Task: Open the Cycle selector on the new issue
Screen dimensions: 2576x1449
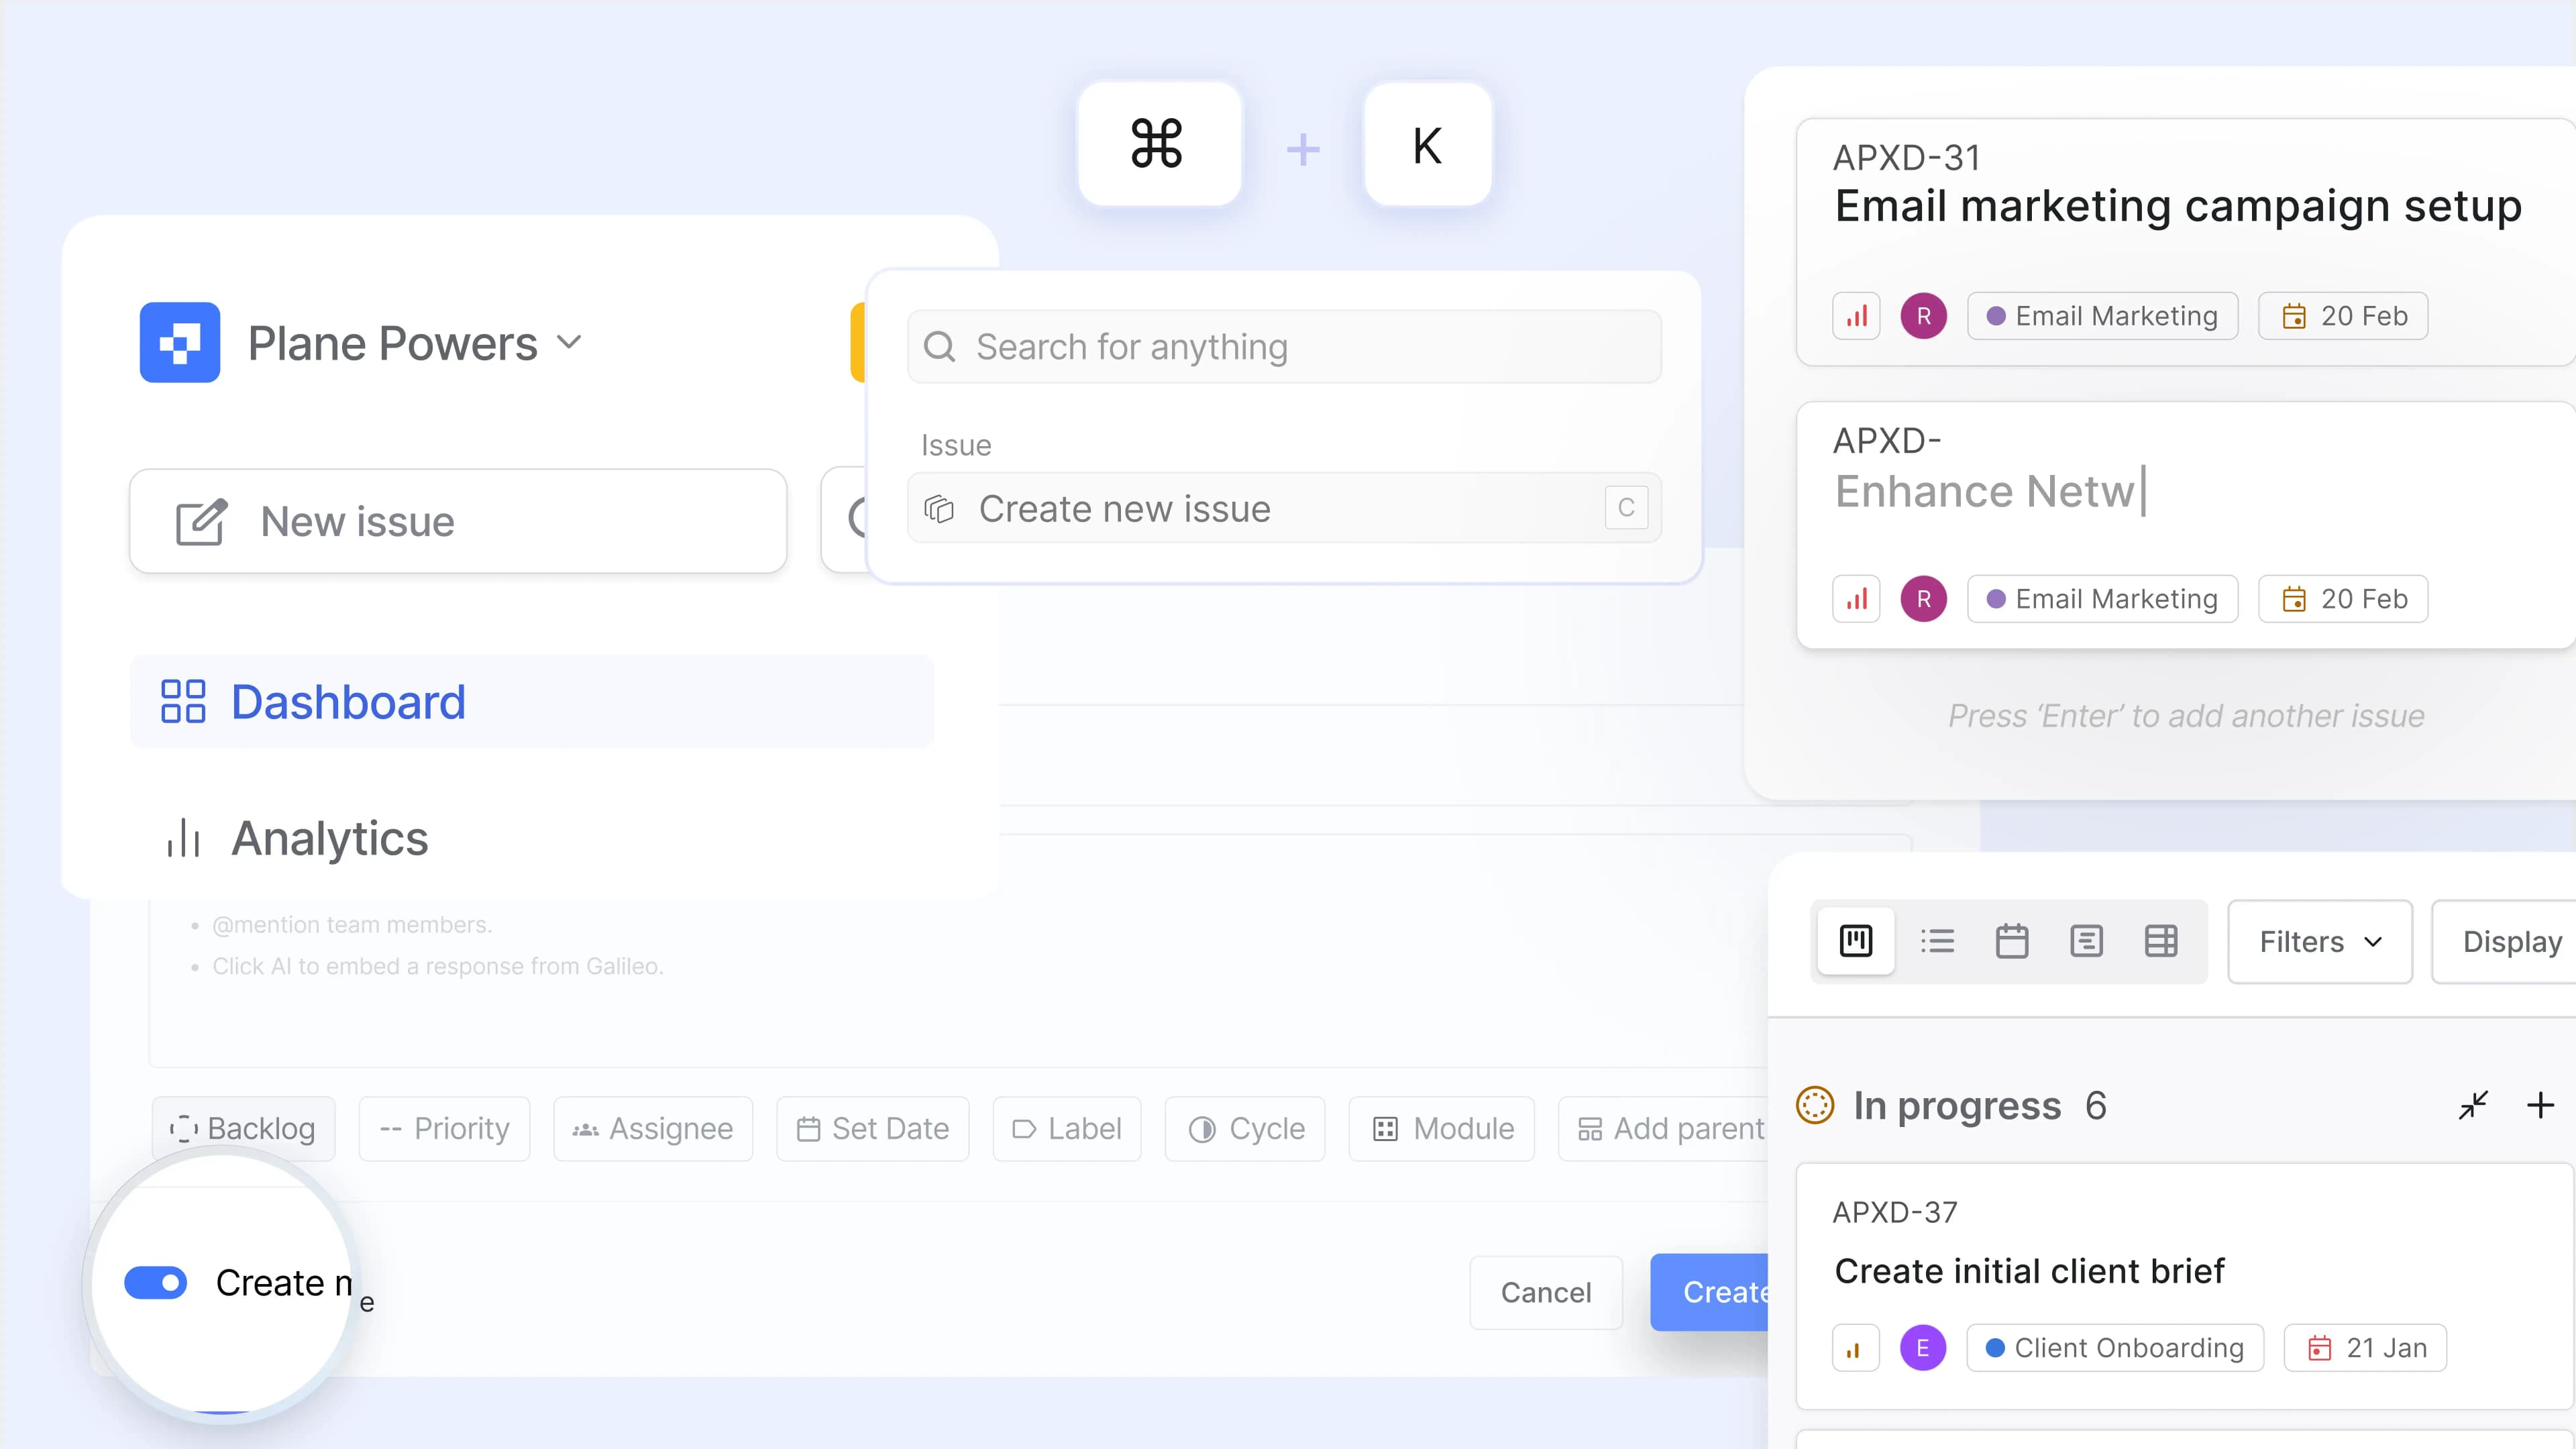Action: [1245, 1128]
